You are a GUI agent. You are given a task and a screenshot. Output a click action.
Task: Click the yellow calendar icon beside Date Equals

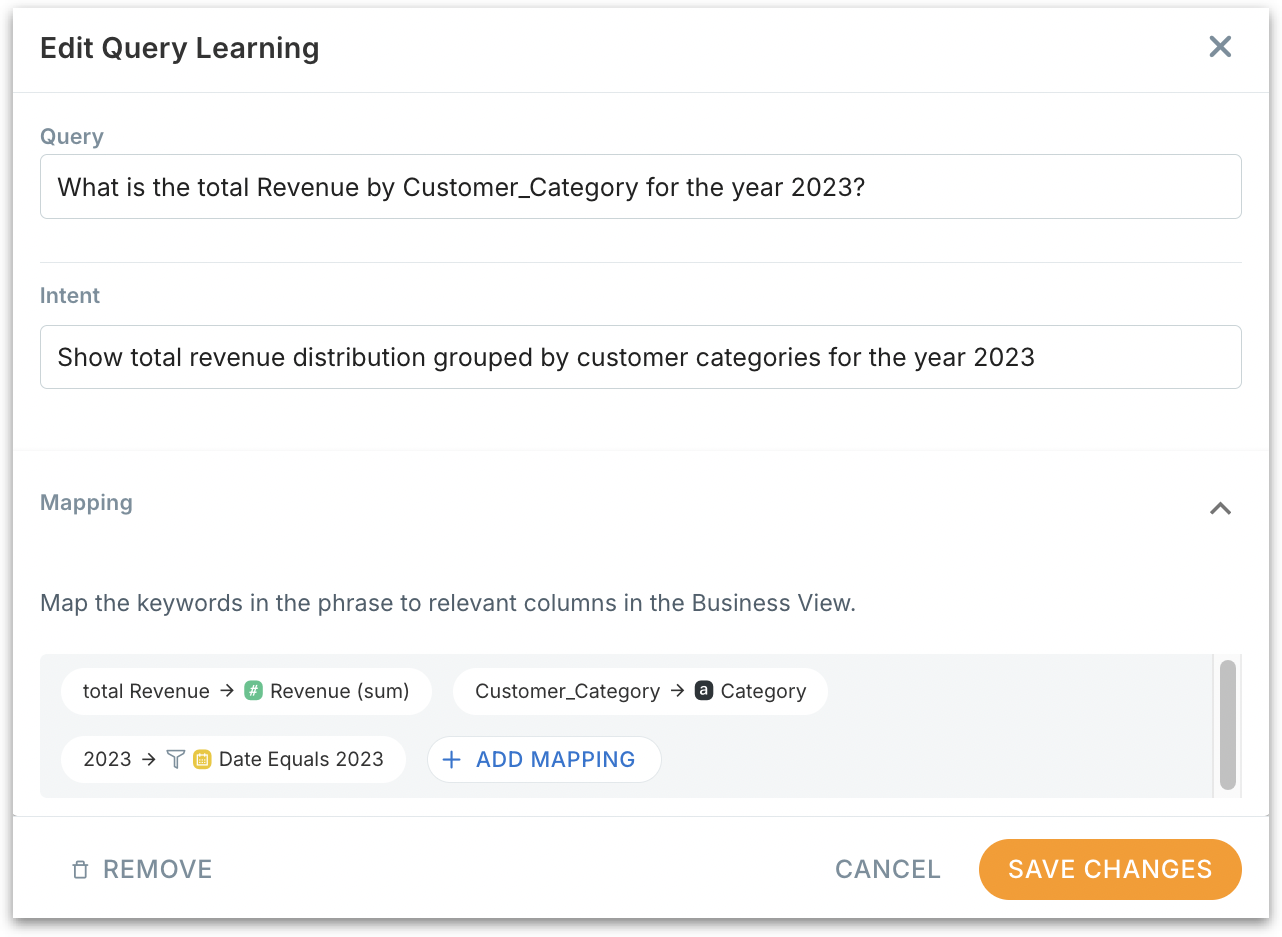tap(202, 759)
